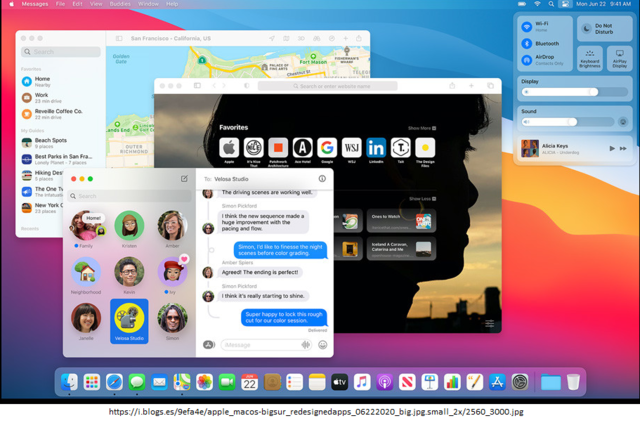Open LinkedIn favorite in Safari
The image size is (640, 423).
click(x=376, y=147)
